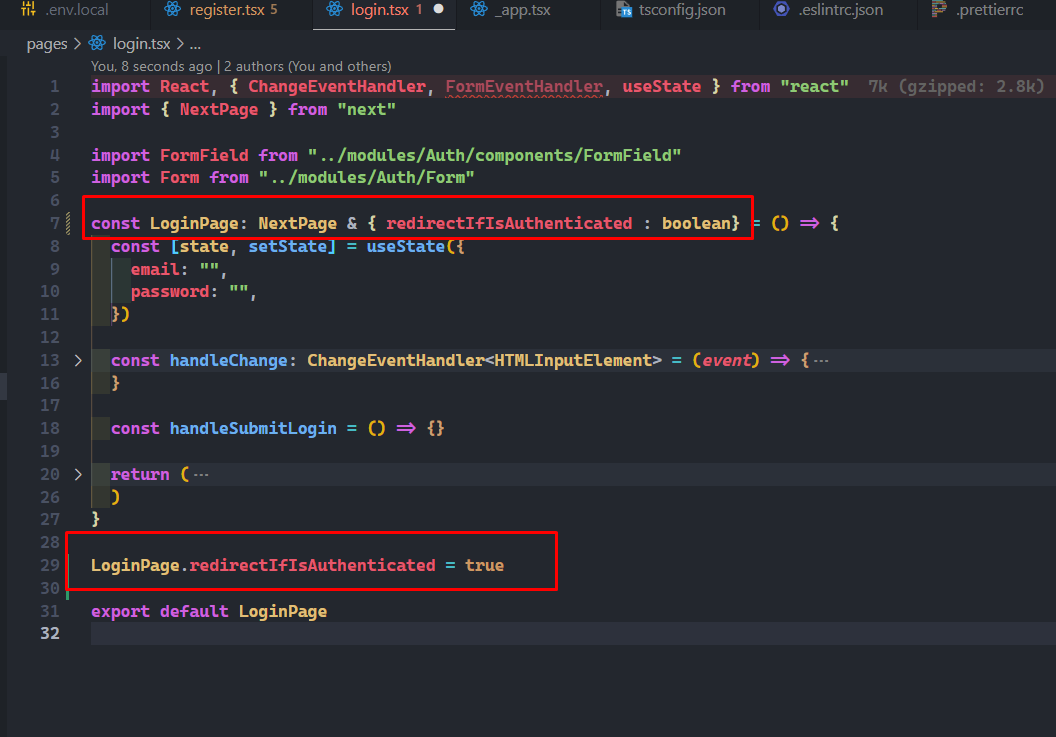1056x737 pixels.
Task: Click the login.tsx icon in the breadcrumb bar
Action: coord(97,43)
